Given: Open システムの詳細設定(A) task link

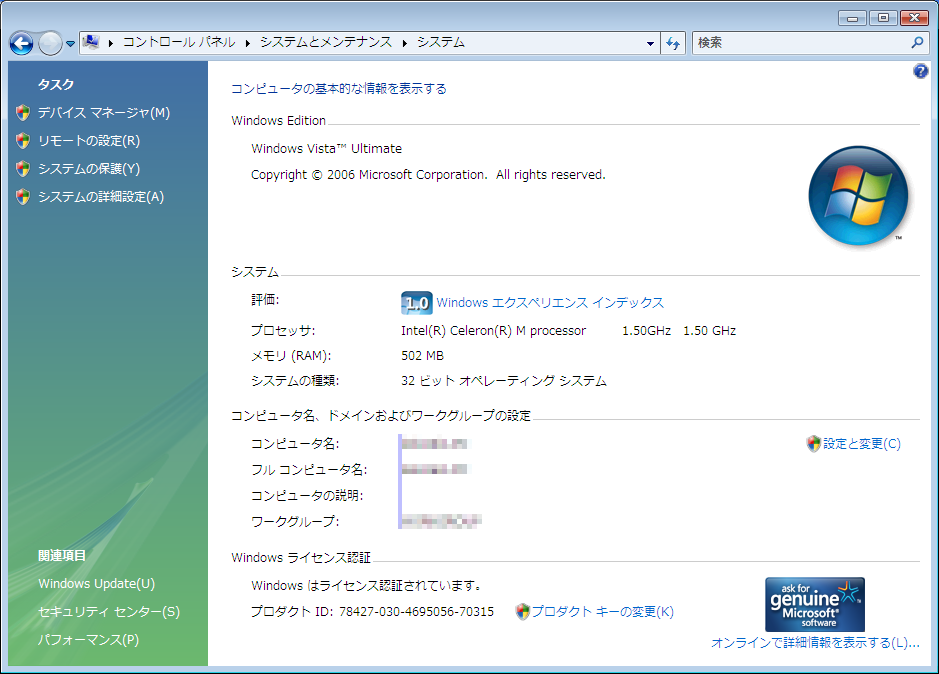Looking at the screenshot, I should coord(101,197).
